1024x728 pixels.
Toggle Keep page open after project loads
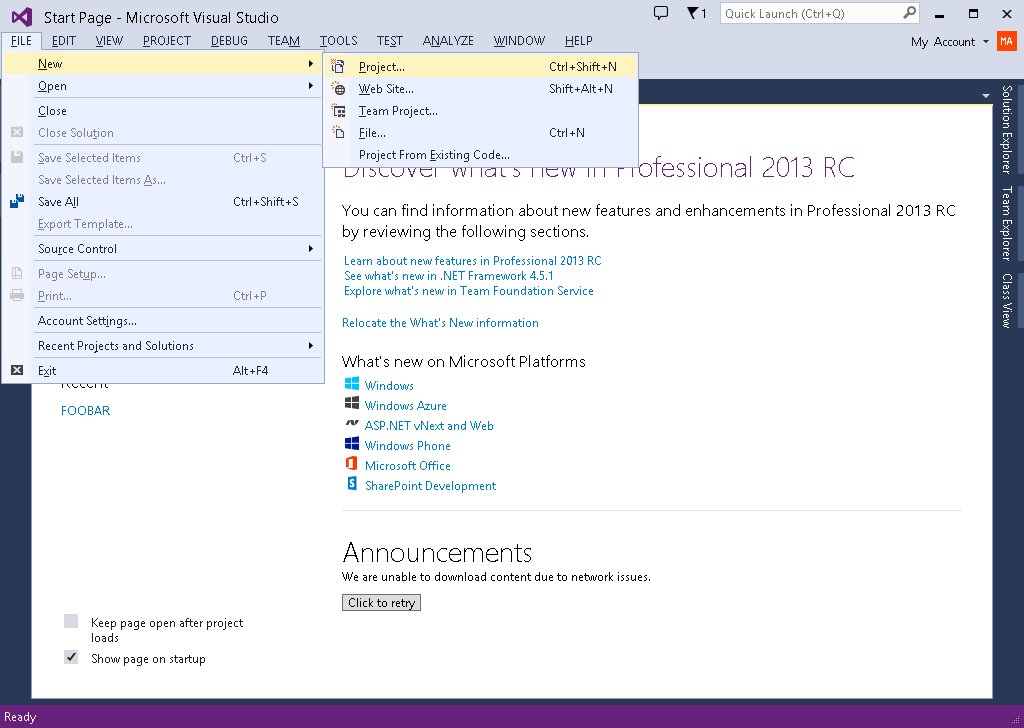71,621
